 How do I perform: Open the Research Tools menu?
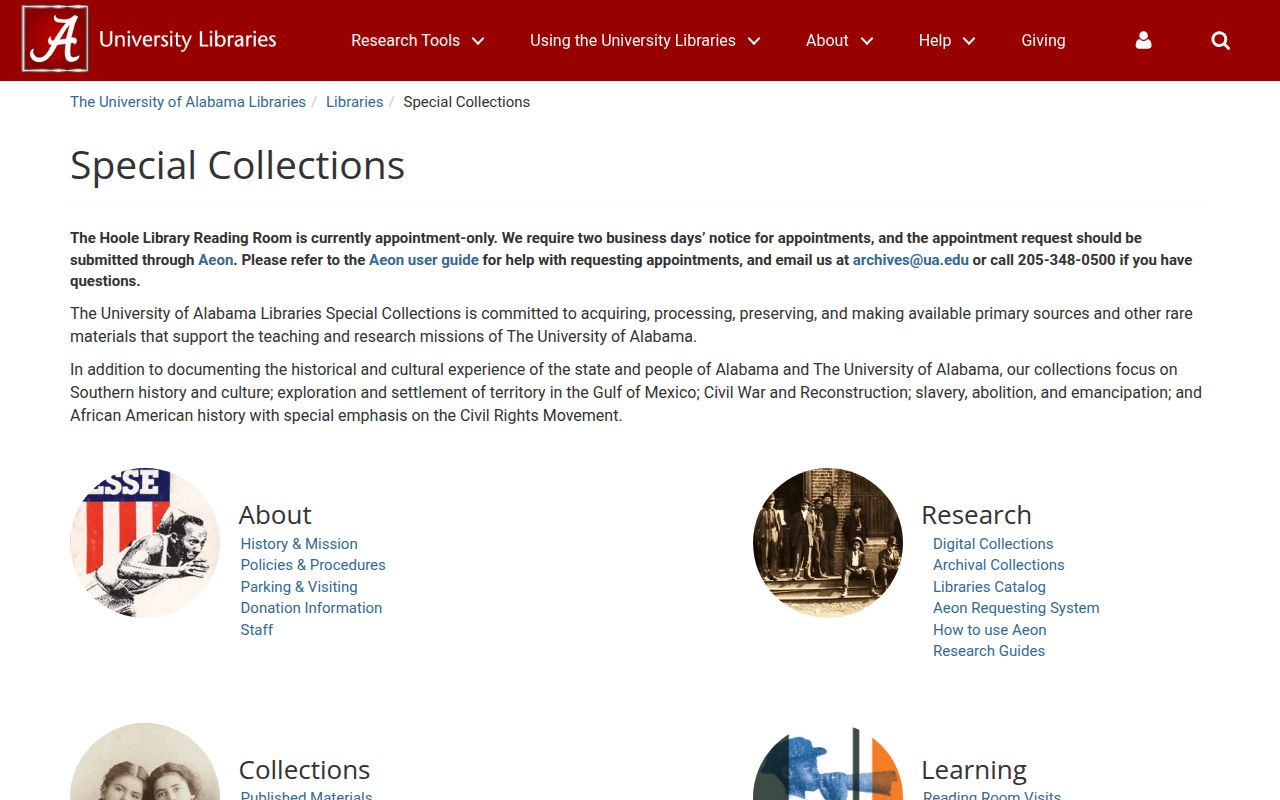(405, 40)
